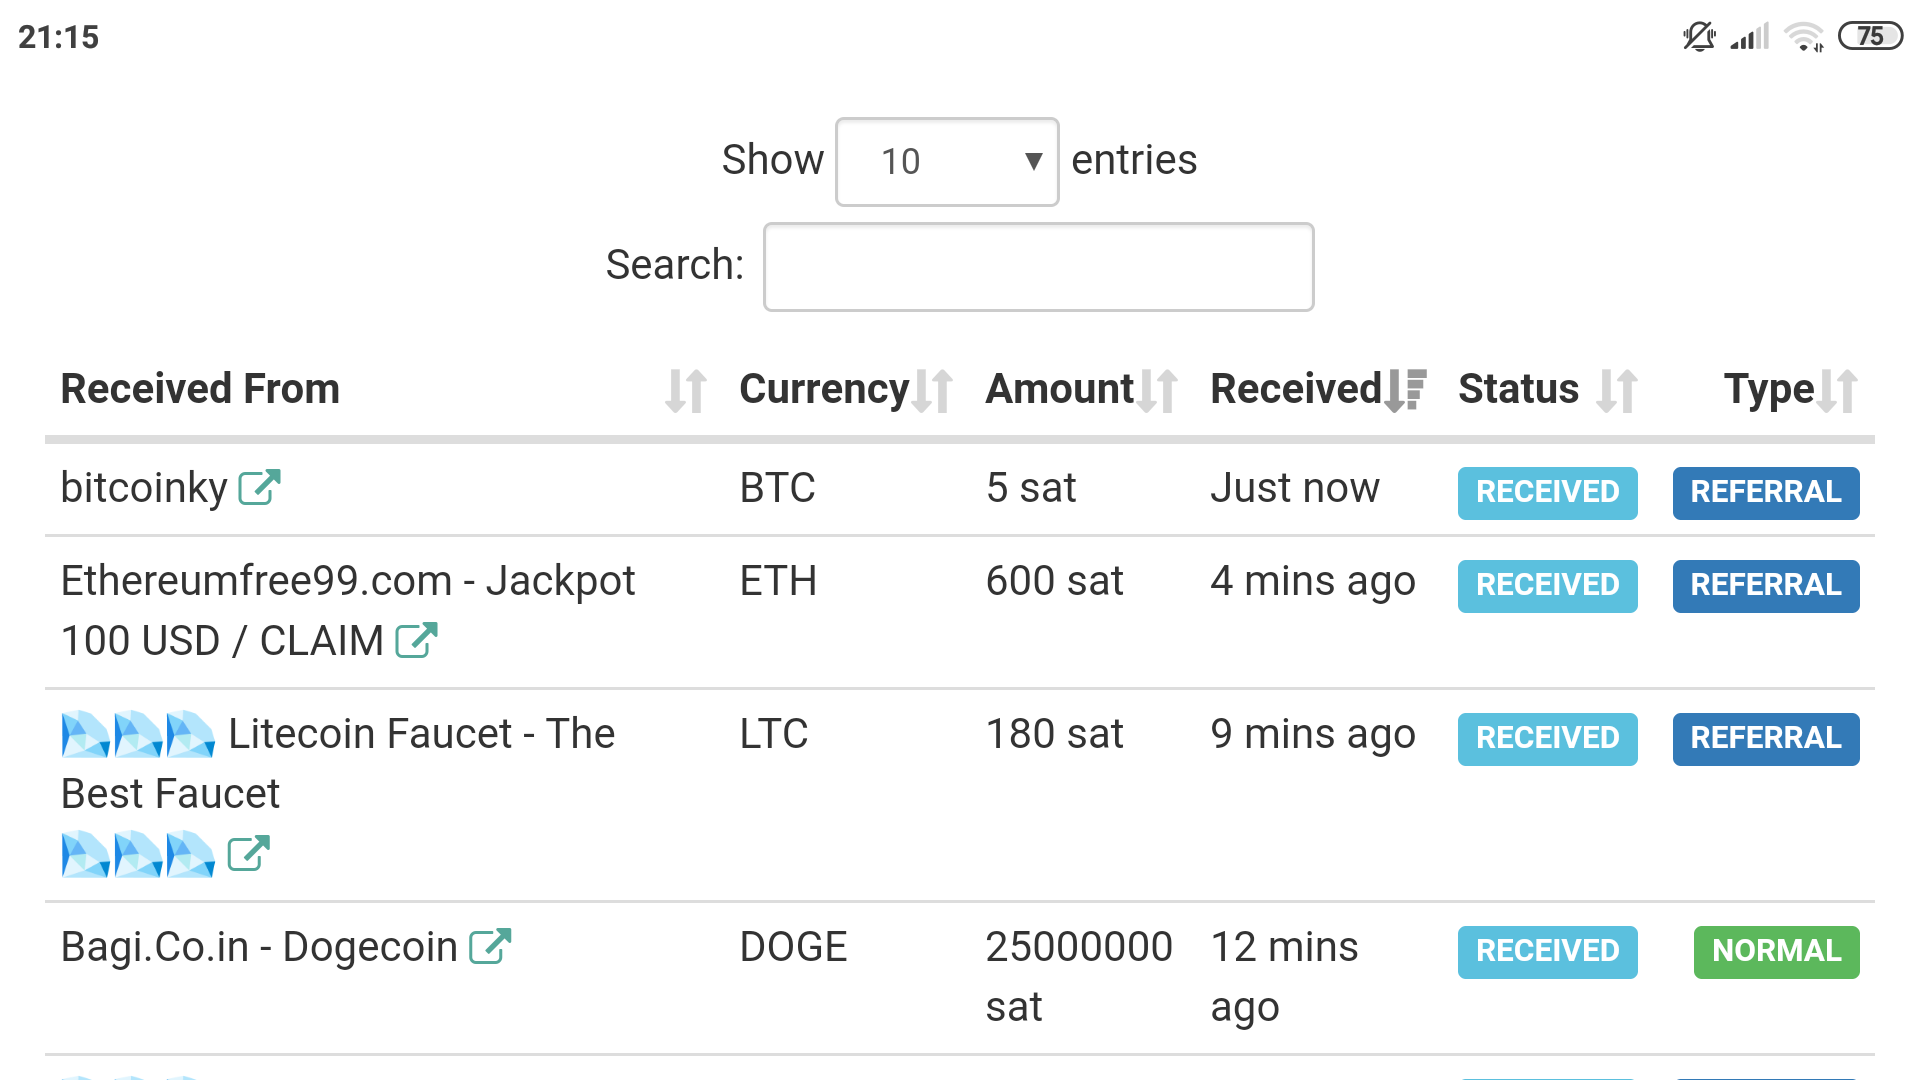Sort by Amount column arrows

tap(1157, 390)
